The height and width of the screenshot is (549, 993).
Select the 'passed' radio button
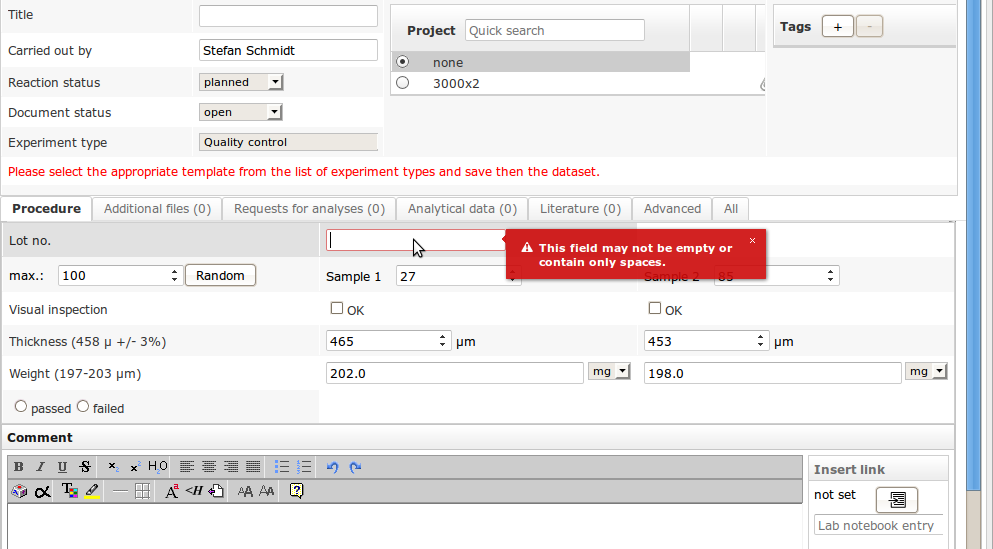point(21,407)
